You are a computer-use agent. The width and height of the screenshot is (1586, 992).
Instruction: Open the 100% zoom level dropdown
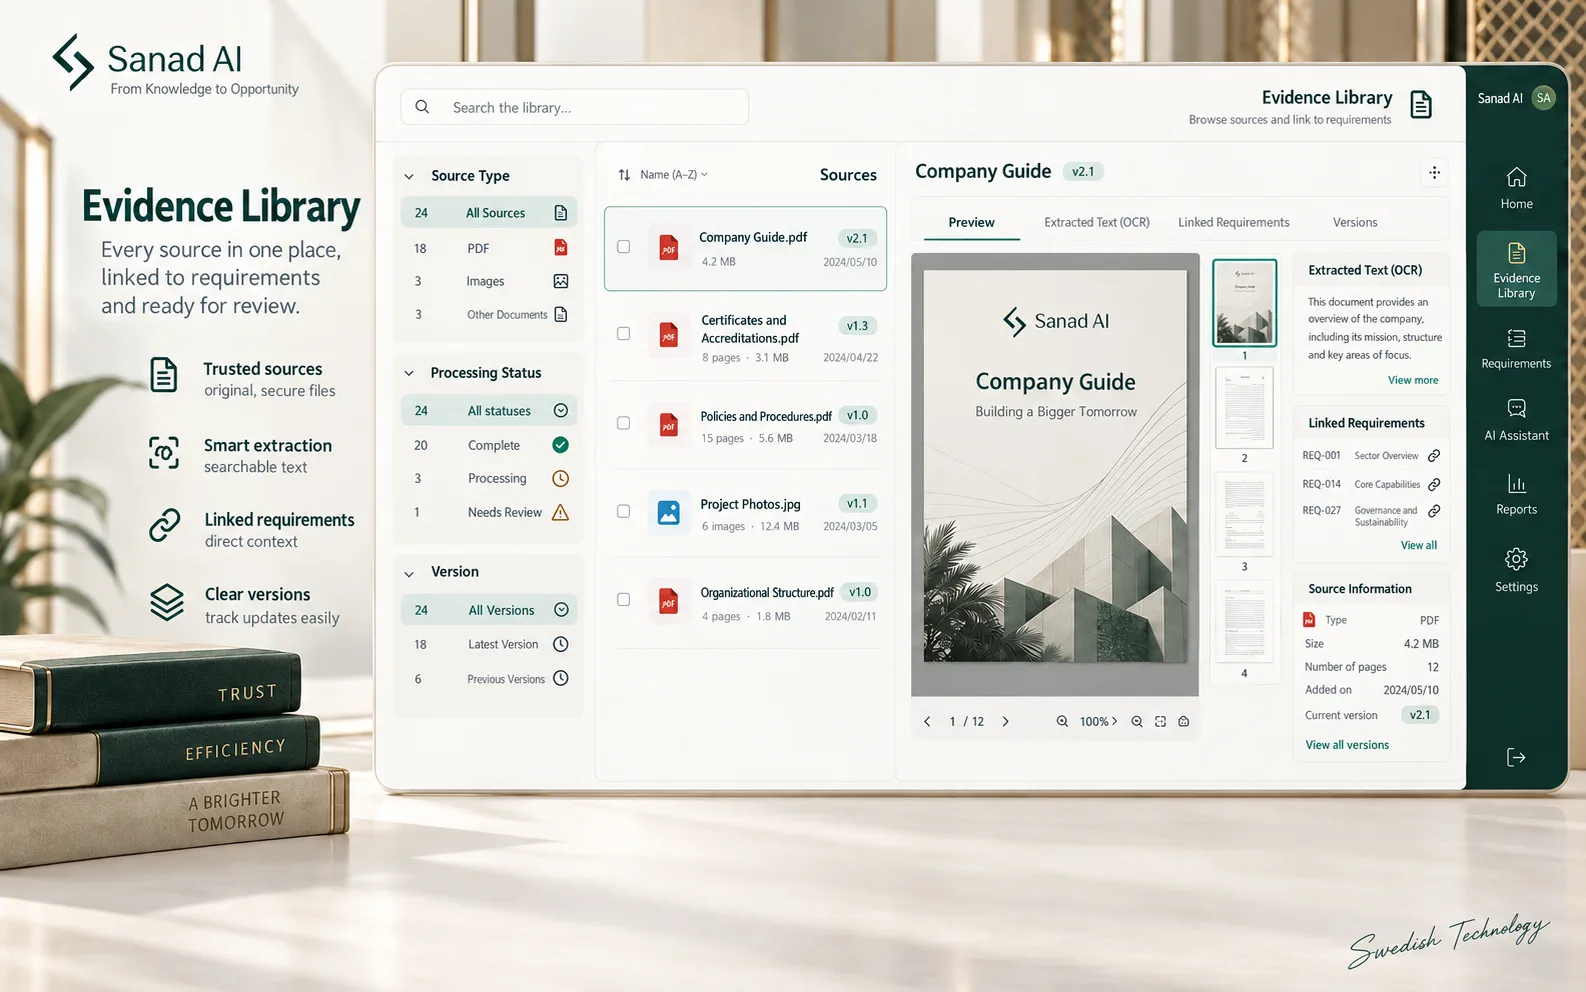coord(1098,721)
